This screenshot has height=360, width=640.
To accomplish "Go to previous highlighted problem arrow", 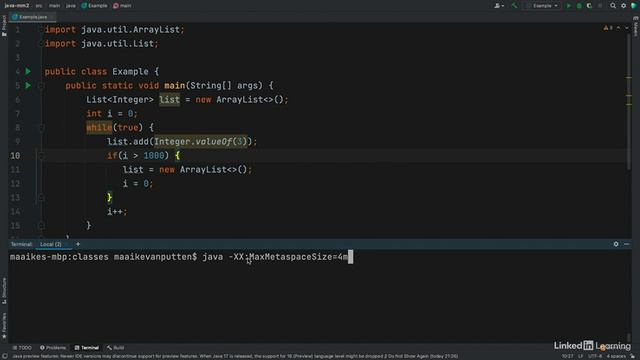I will click(618, 28).
